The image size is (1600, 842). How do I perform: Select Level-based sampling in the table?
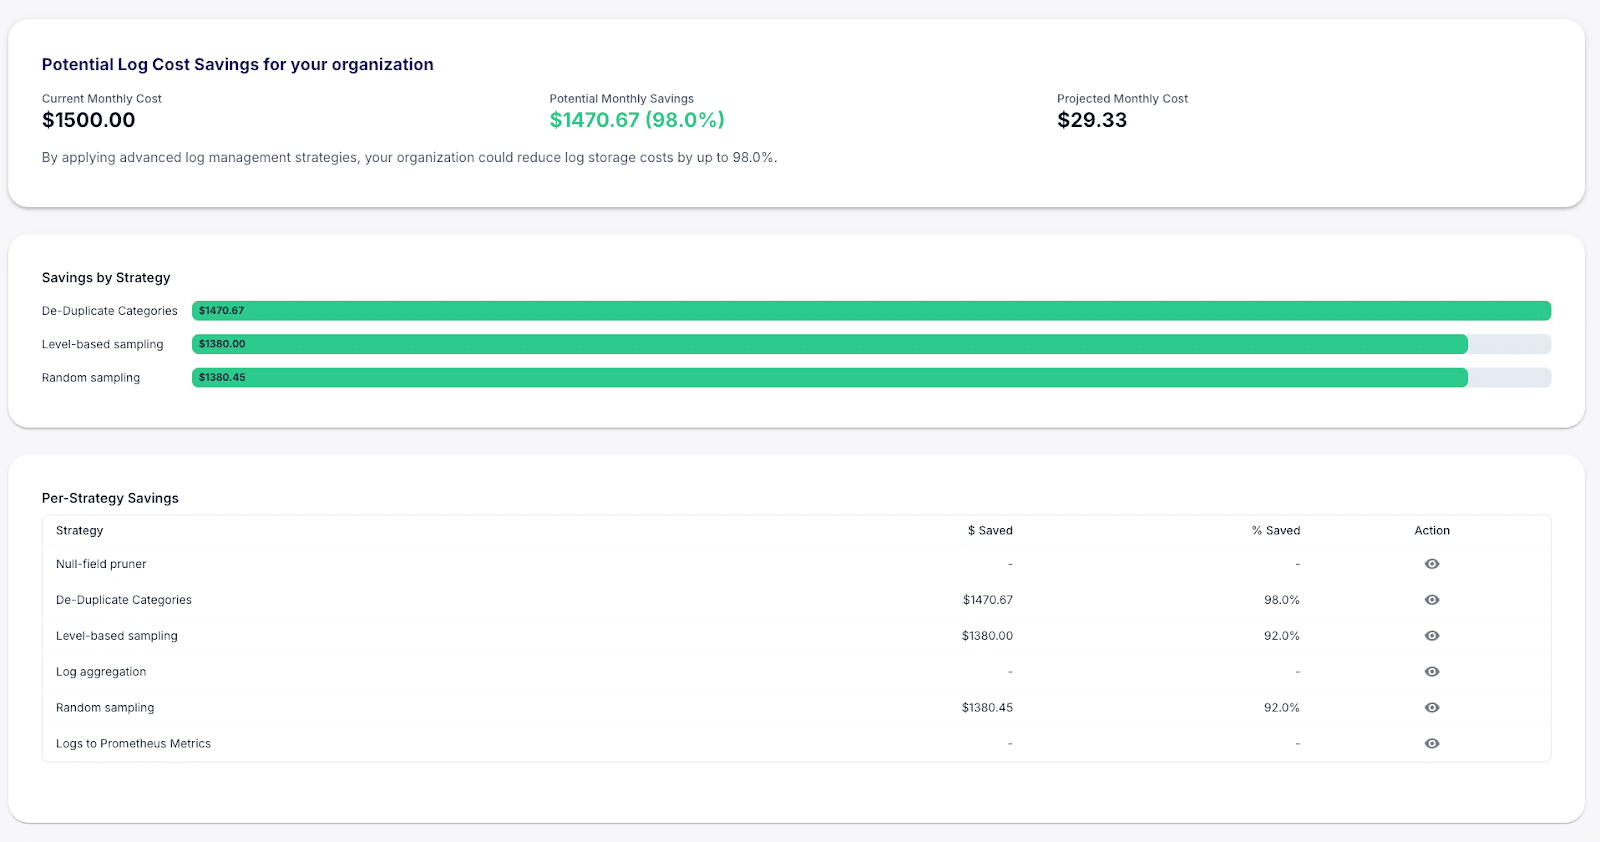point(117,636)
